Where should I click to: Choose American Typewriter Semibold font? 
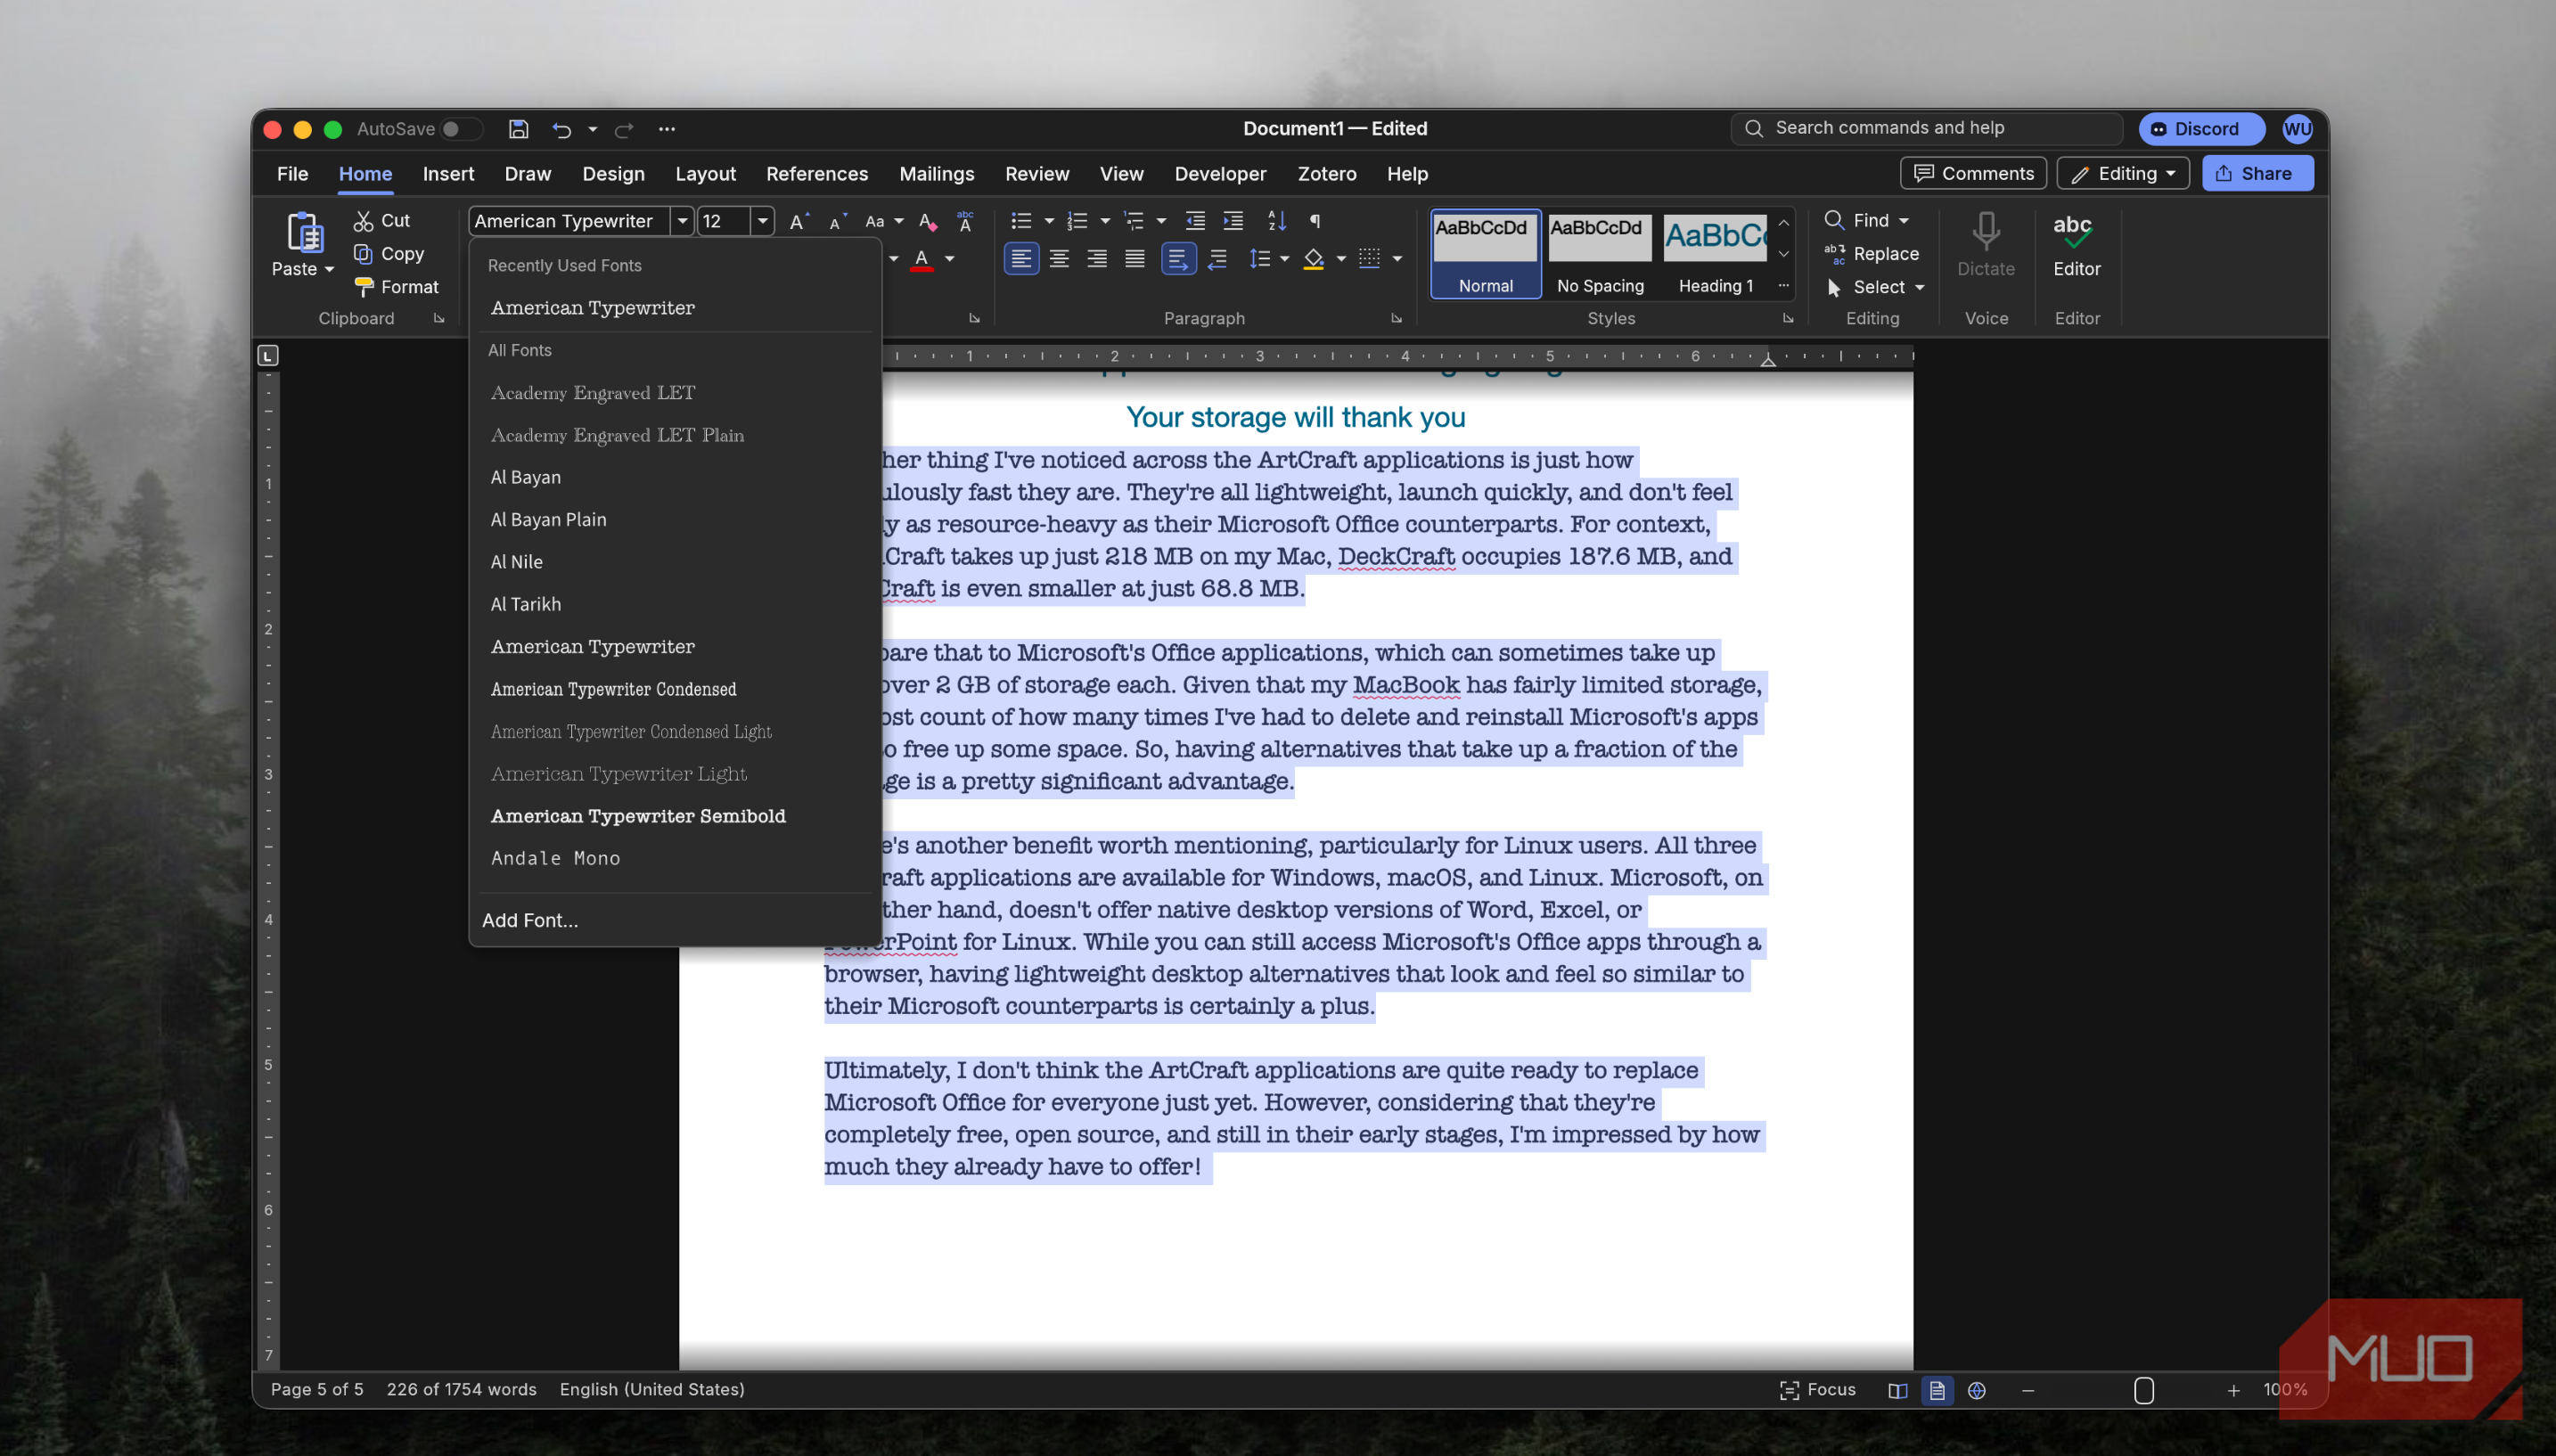pyautogui.click(x=674, y=816)
